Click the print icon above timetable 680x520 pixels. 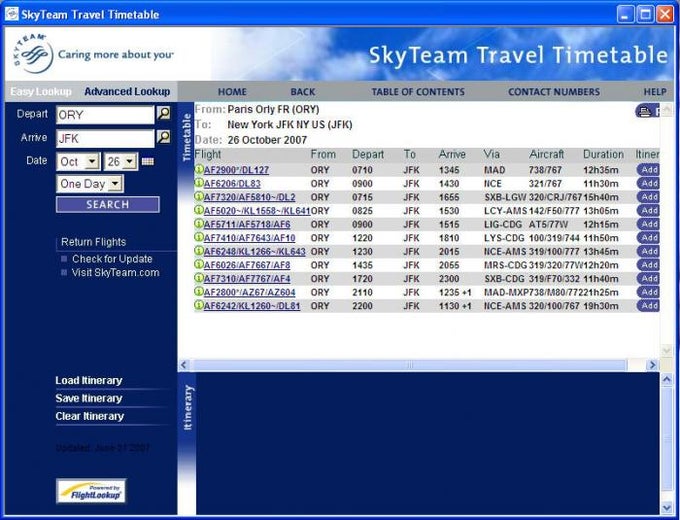point(647,111)
